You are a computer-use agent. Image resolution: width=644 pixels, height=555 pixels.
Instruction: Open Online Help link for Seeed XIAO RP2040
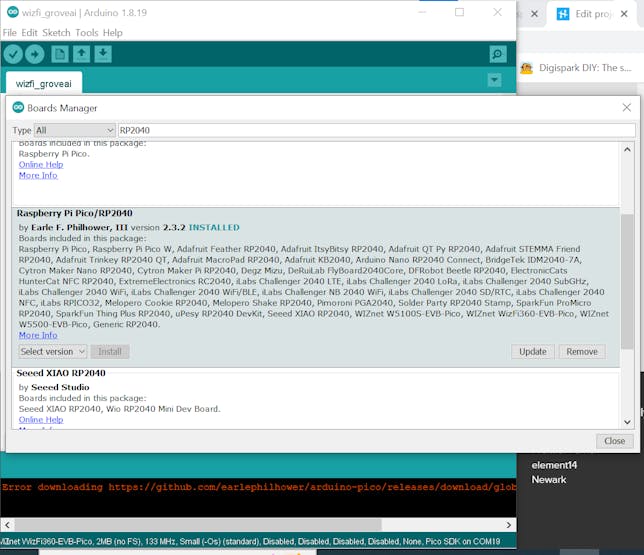pos(41,419)
